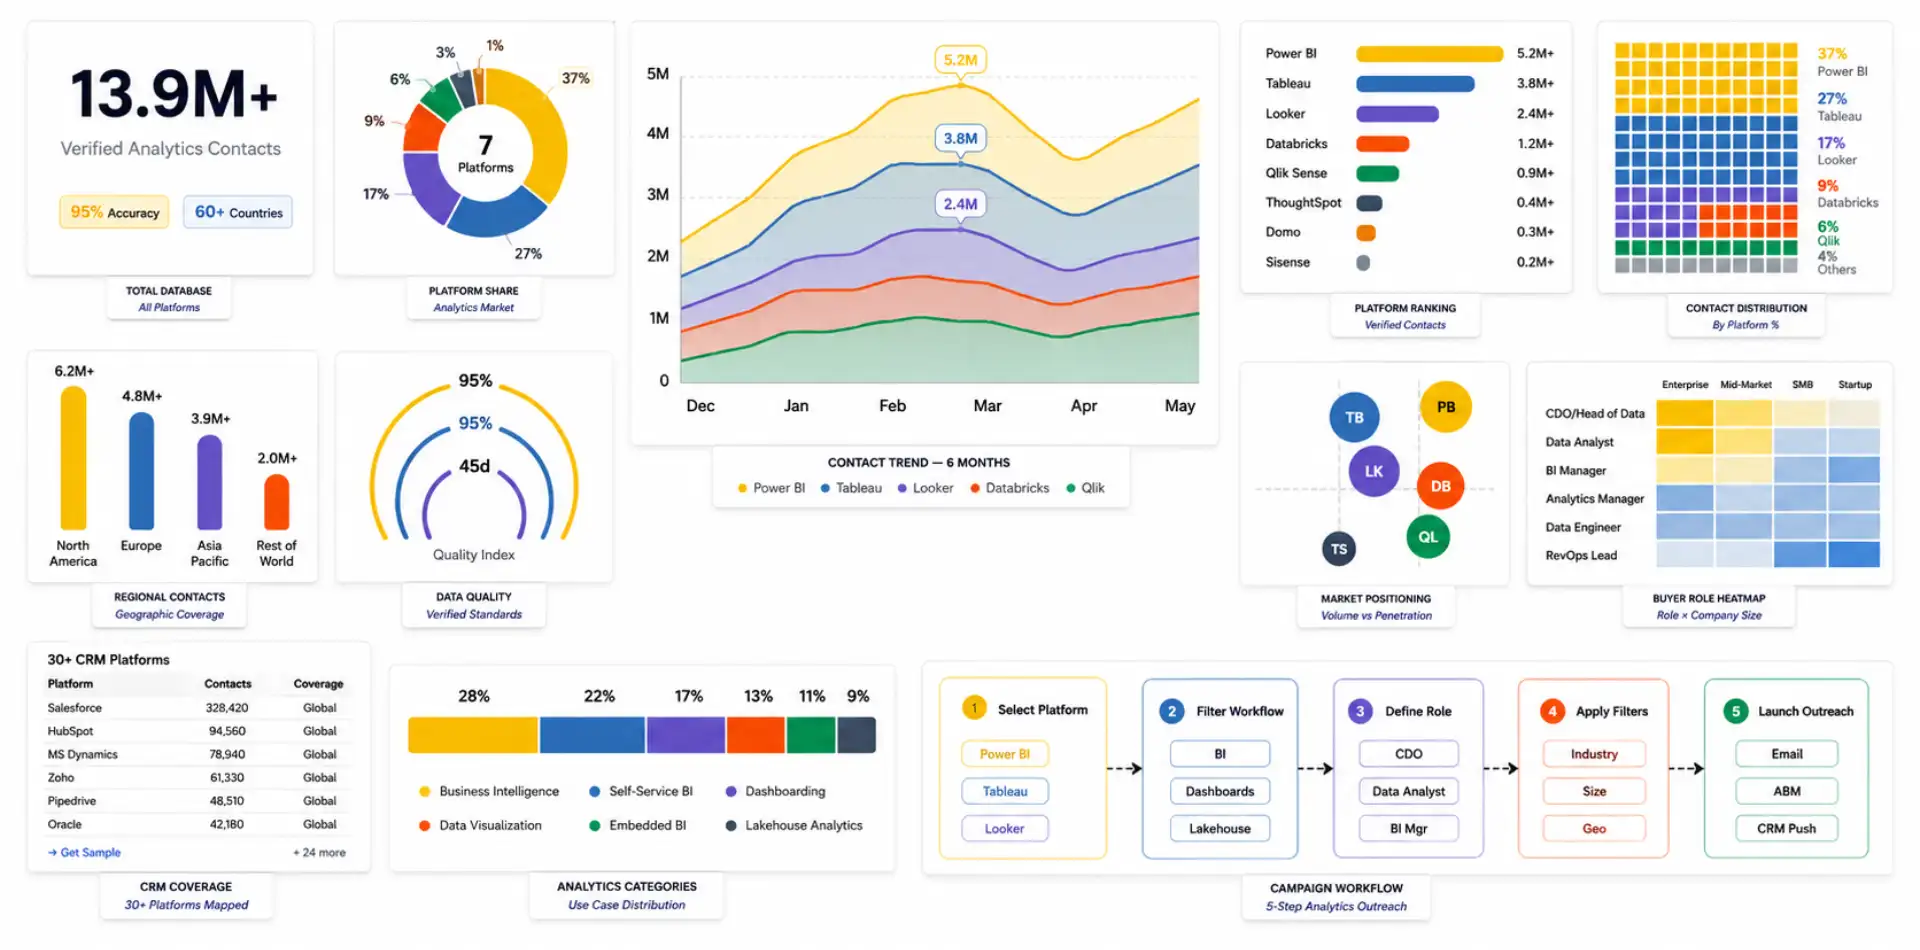Select the Dashboards workflow filter
The width and height of the screenshot is (1920, 950).
pyautogui.click(x=1220, y=791)
